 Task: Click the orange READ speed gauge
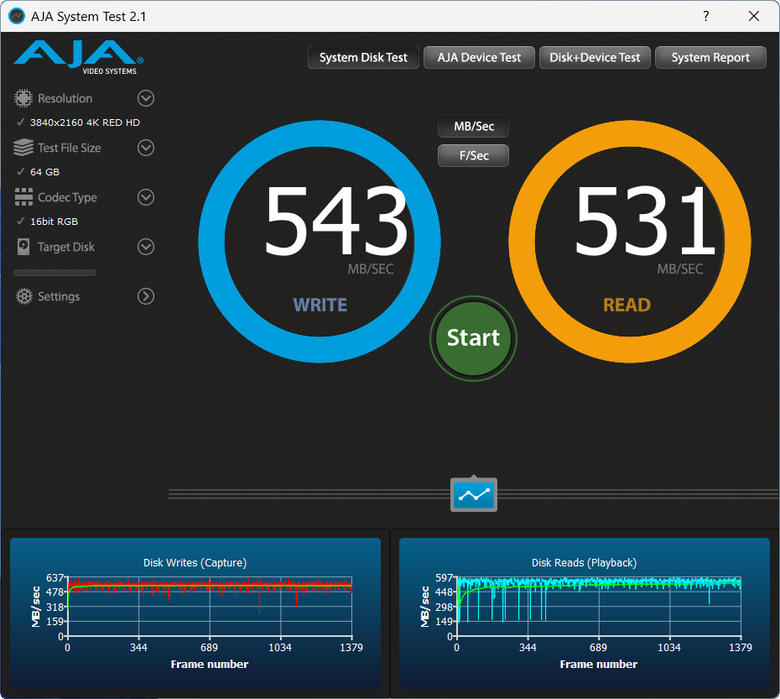pos(630,241)
